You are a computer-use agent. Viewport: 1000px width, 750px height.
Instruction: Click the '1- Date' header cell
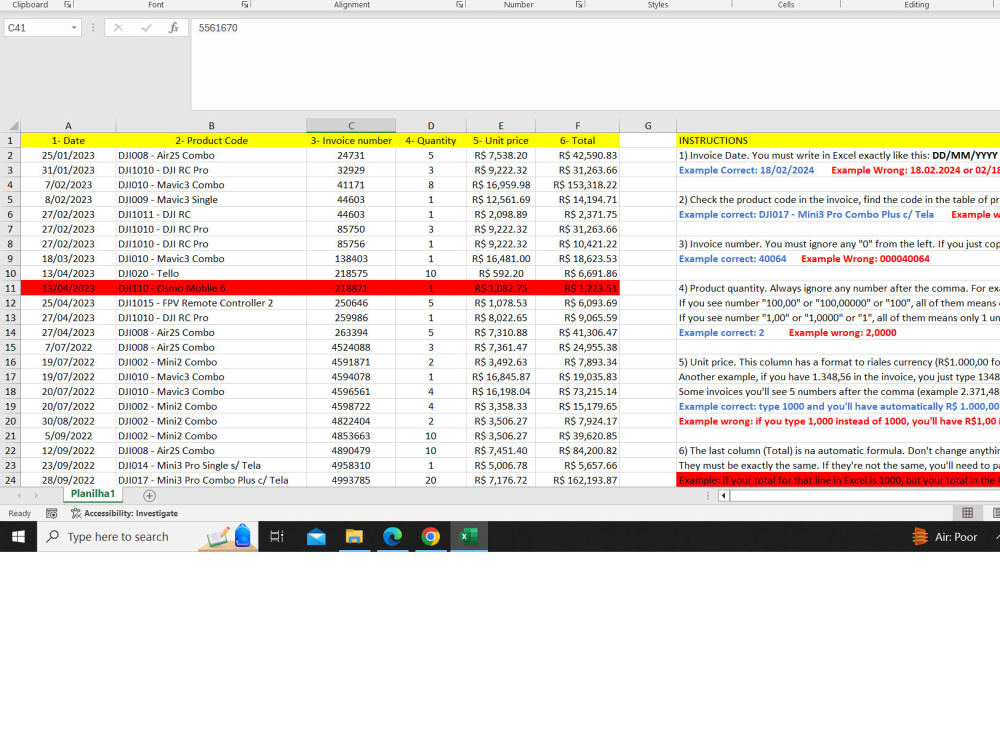pos(68,140)
